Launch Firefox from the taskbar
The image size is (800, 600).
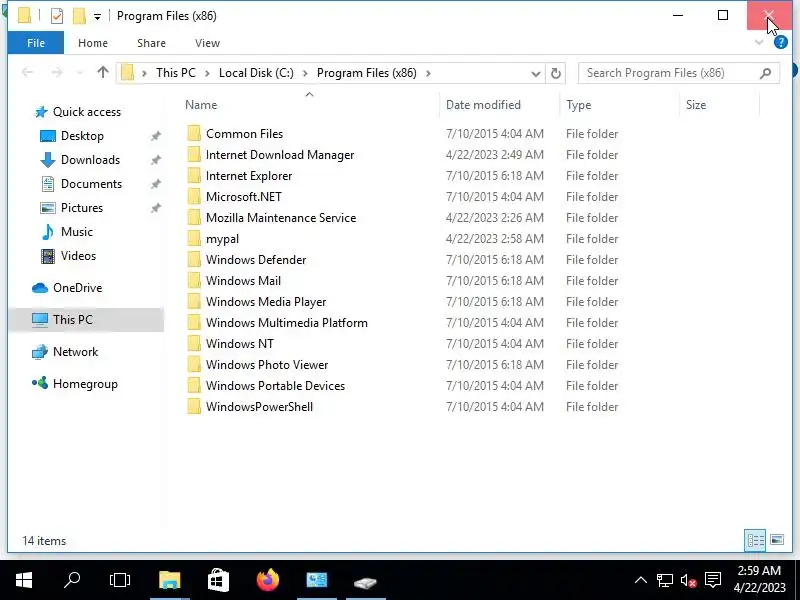click(x=268, y=580)
